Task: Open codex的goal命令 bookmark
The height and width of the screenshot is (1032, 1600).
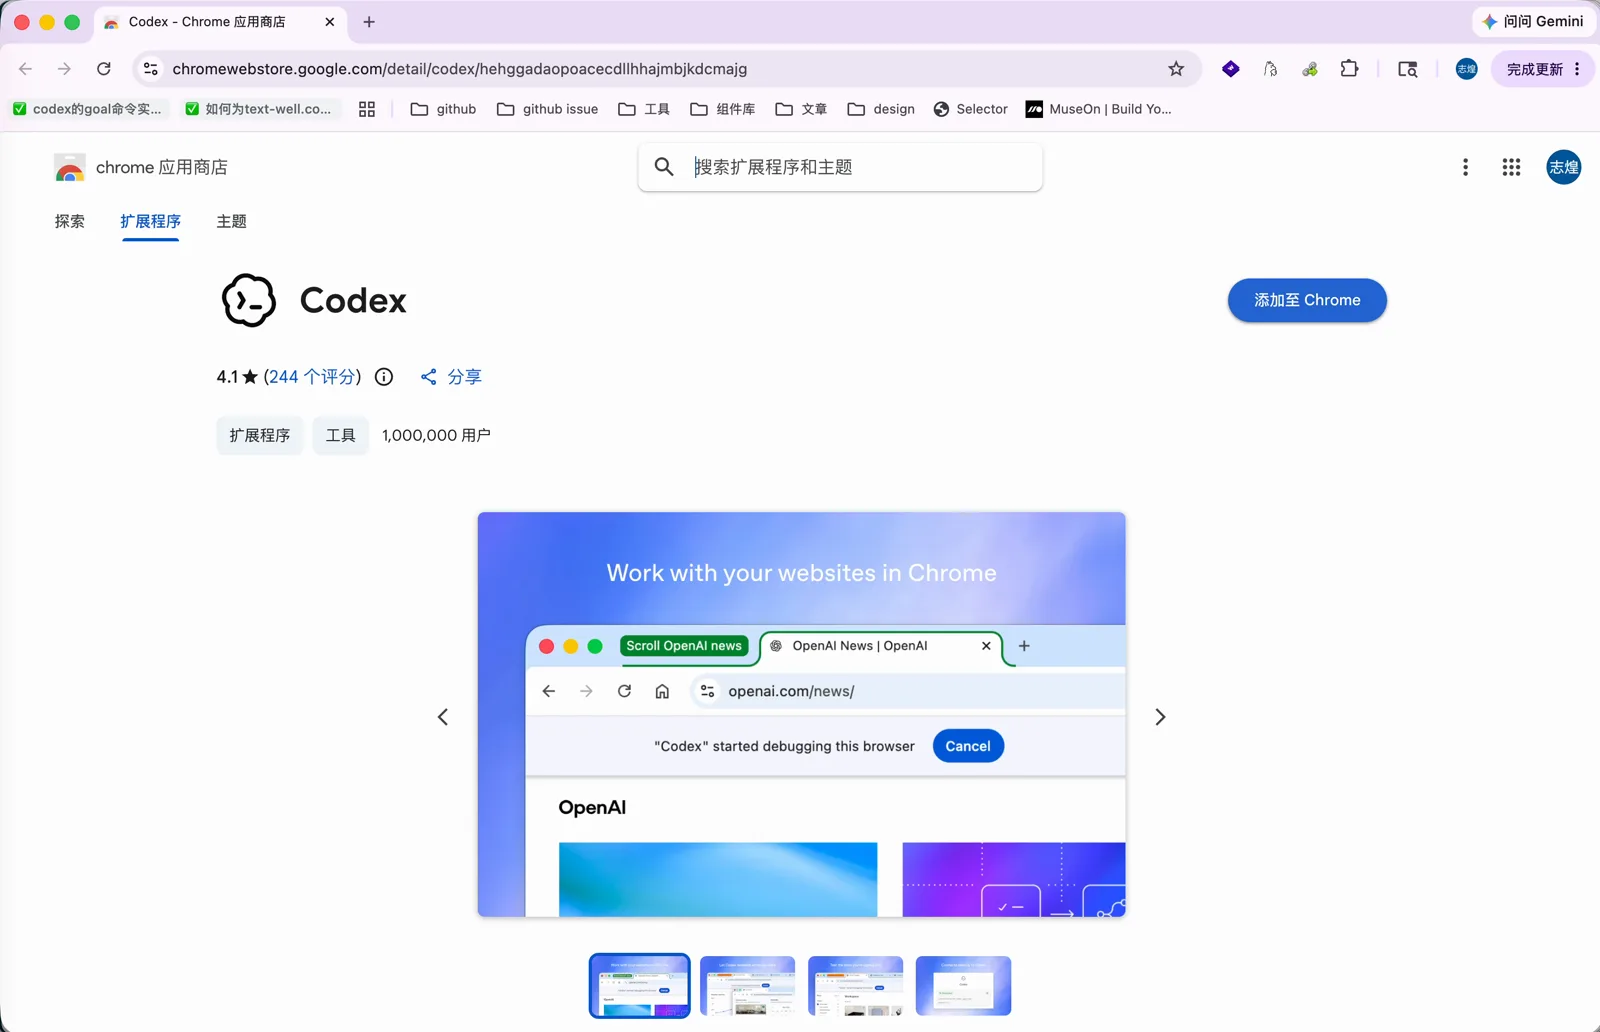Action: coord(88,109)
